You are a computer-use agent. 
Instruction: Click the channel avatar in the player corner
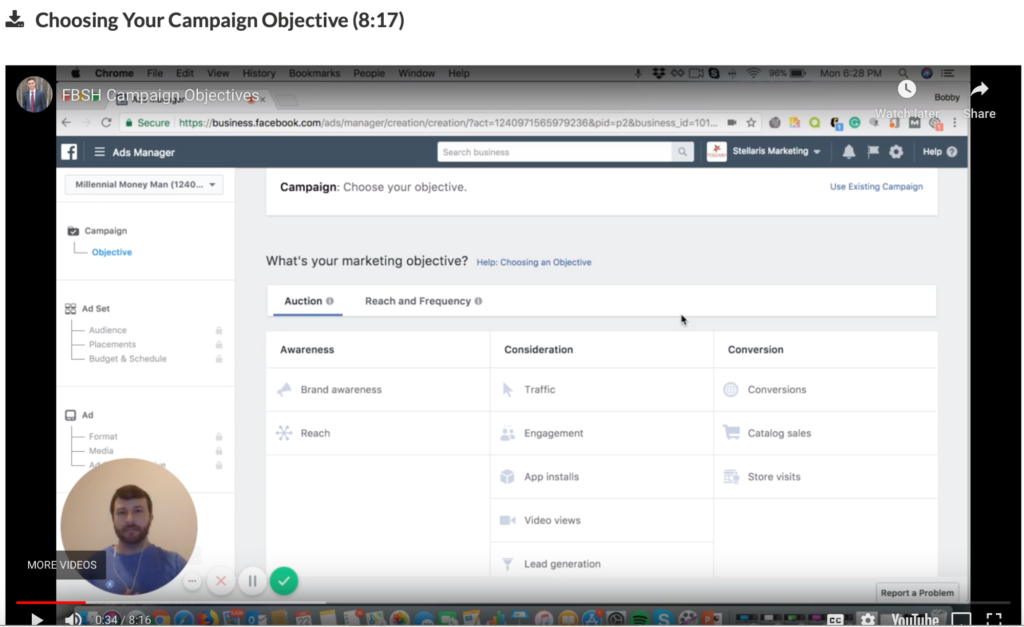(x=34, y=95)
